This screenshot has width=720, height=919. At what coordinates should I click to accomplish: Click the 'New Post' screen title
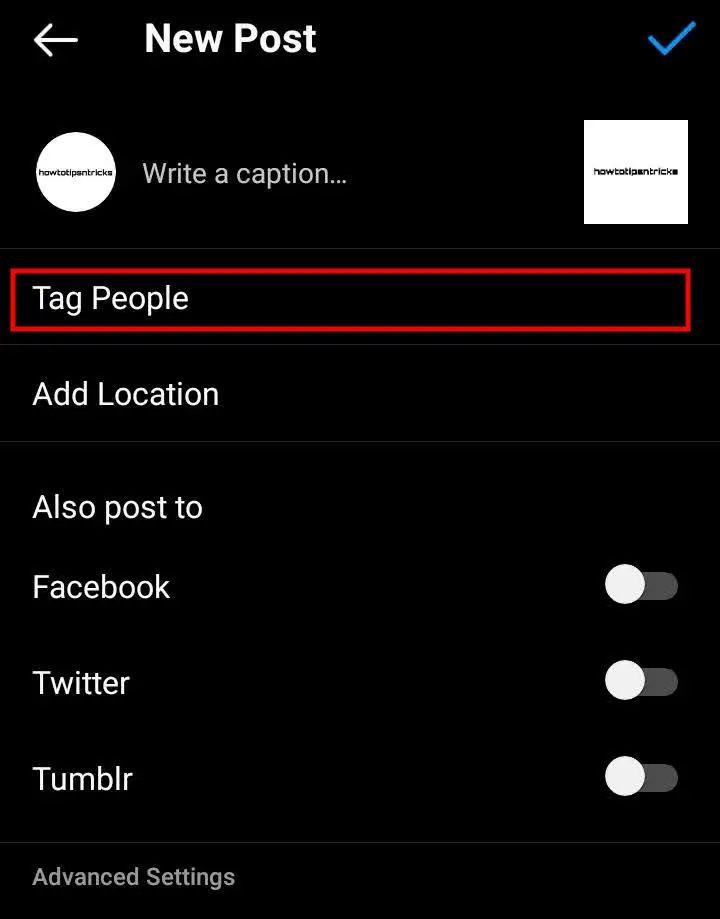pyautogui.click(x=230, y=39)
